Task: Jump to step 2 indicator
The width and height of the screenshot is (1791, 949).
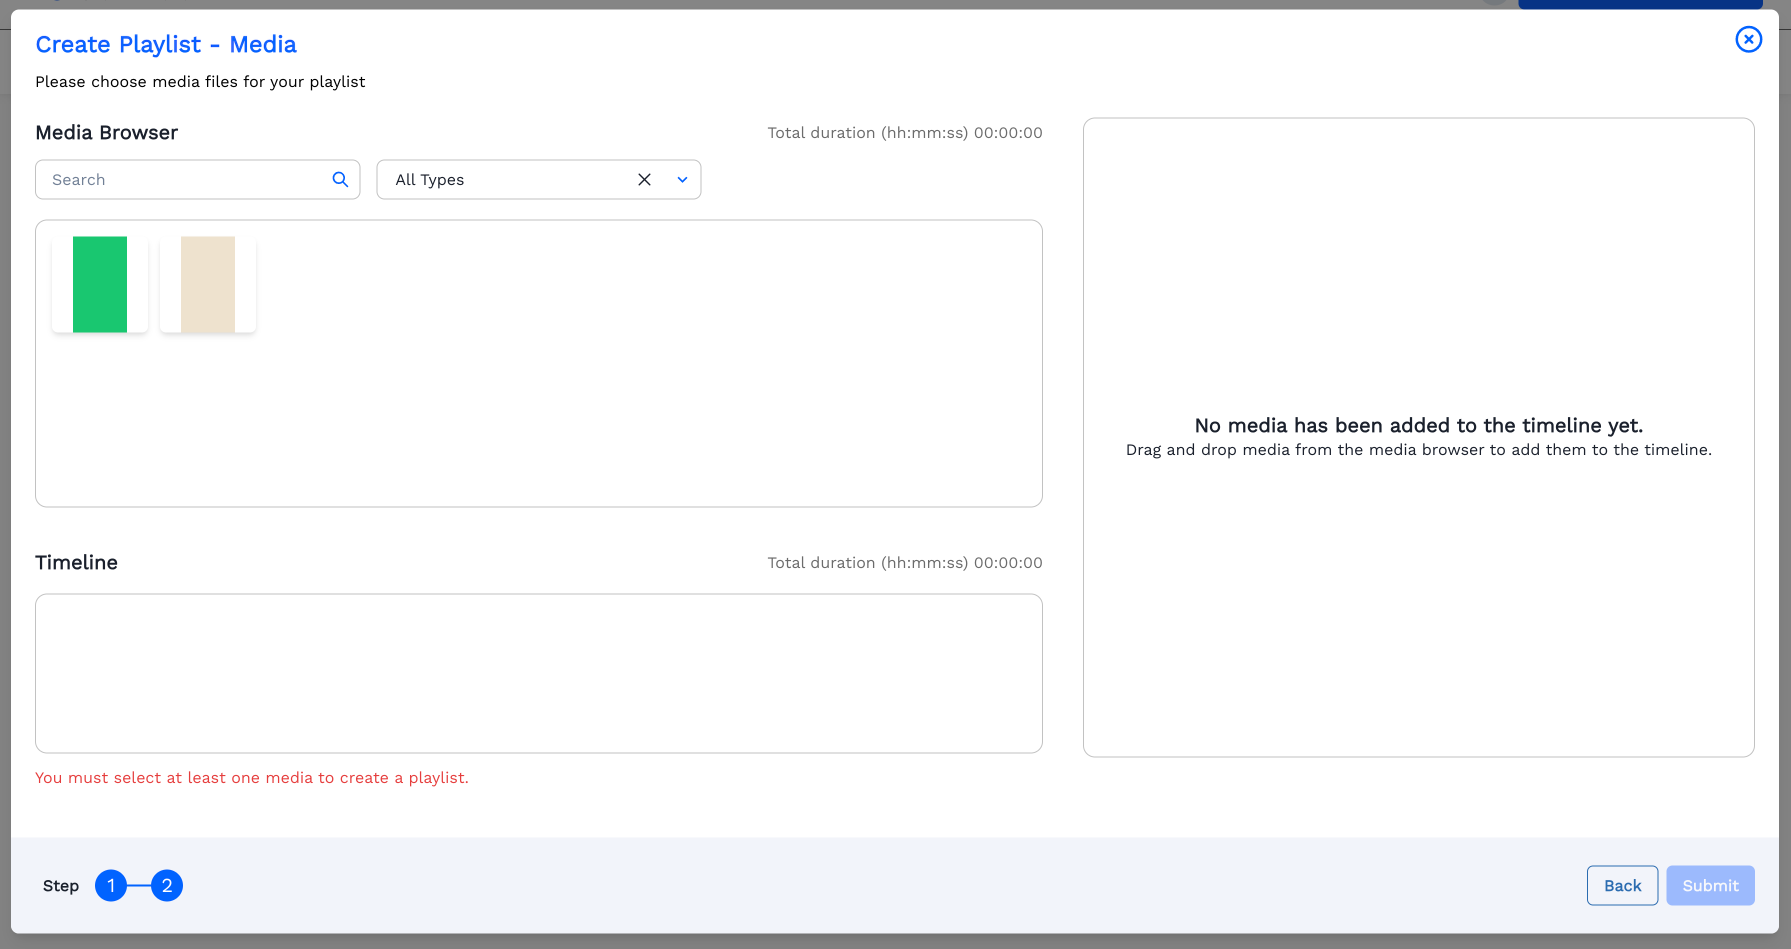Action: click(167, 885)
